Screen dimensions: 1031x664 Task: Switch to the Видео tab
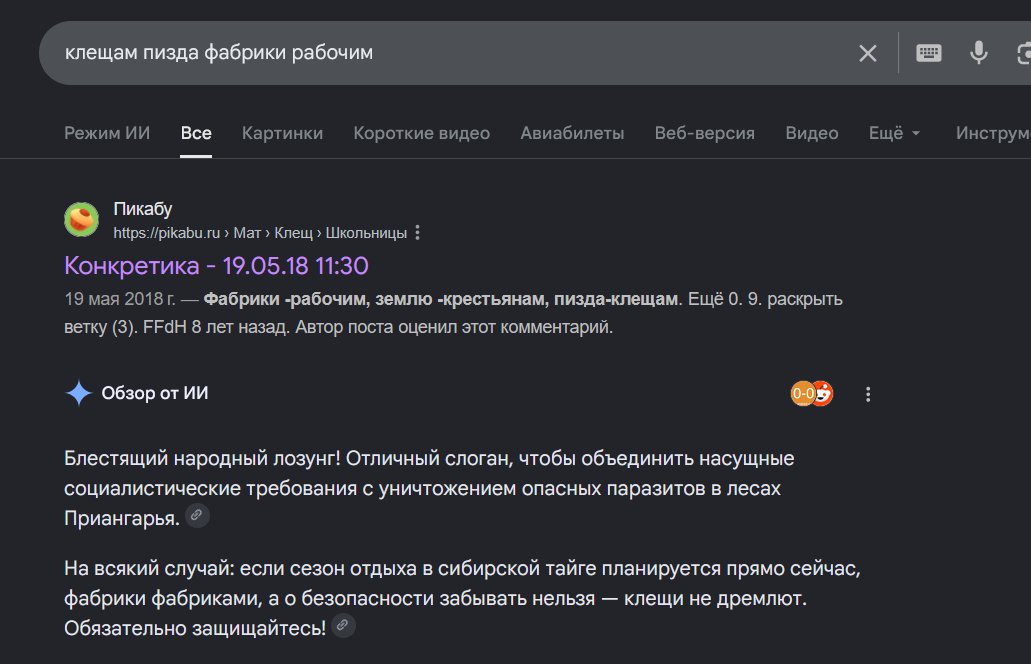(x=811, y=133)
